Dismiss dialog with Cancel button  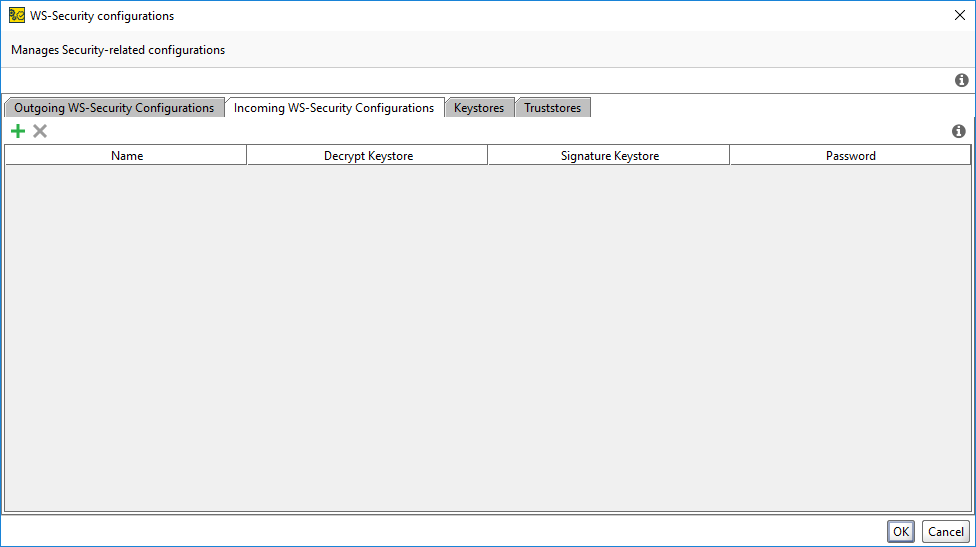click(946, 531)
